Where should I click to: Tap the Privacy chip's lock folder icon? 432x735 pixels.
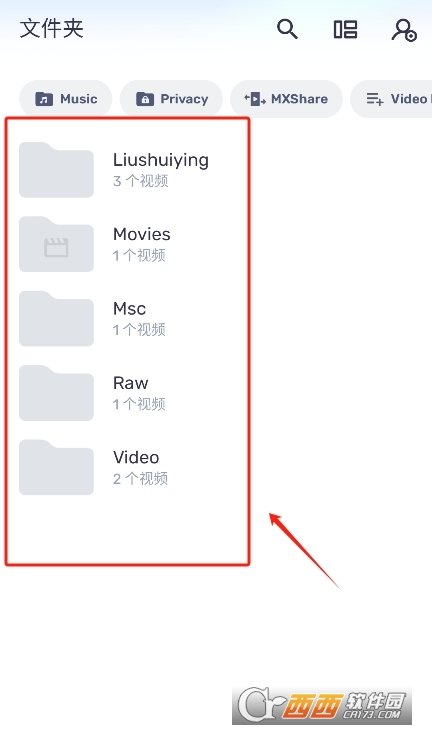pyautogui.click(x=145, y=99)
